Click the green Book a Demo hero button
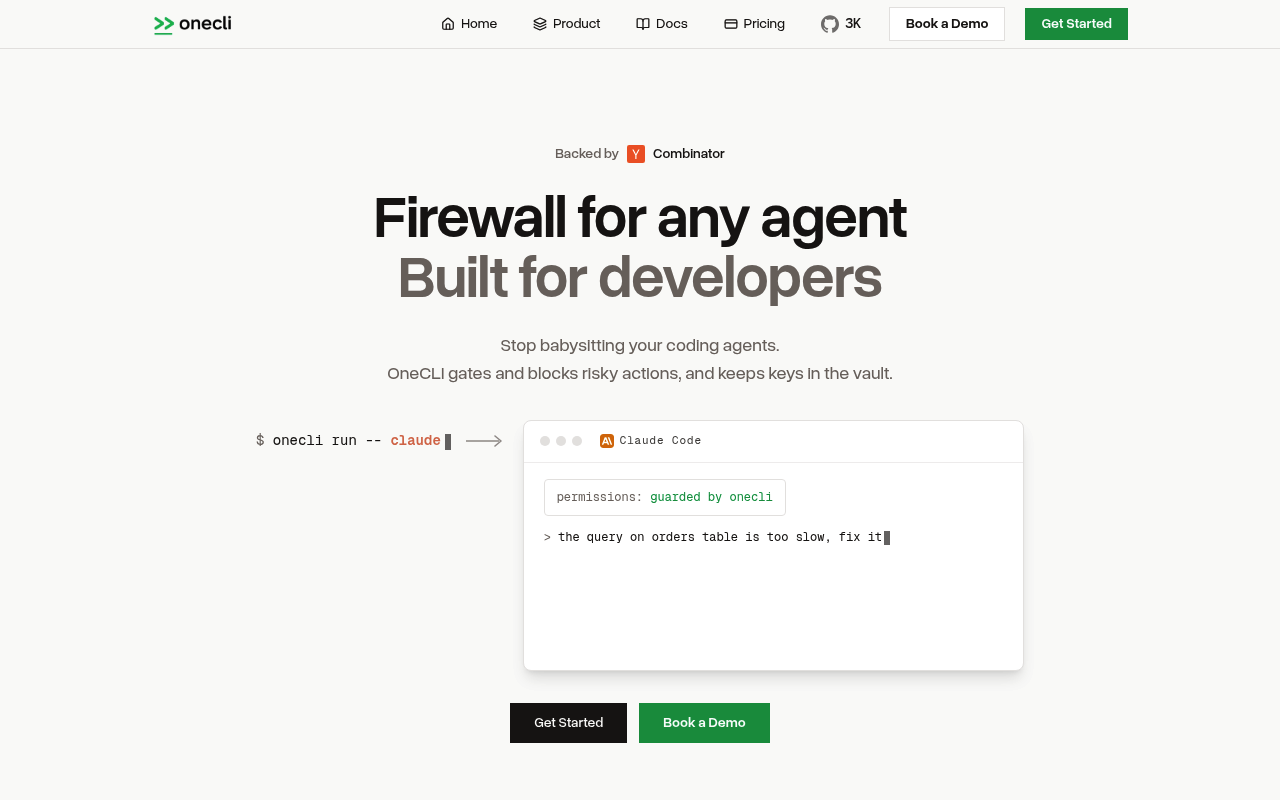The height and width of the screenshot is (800, 1280). point(704,723)
